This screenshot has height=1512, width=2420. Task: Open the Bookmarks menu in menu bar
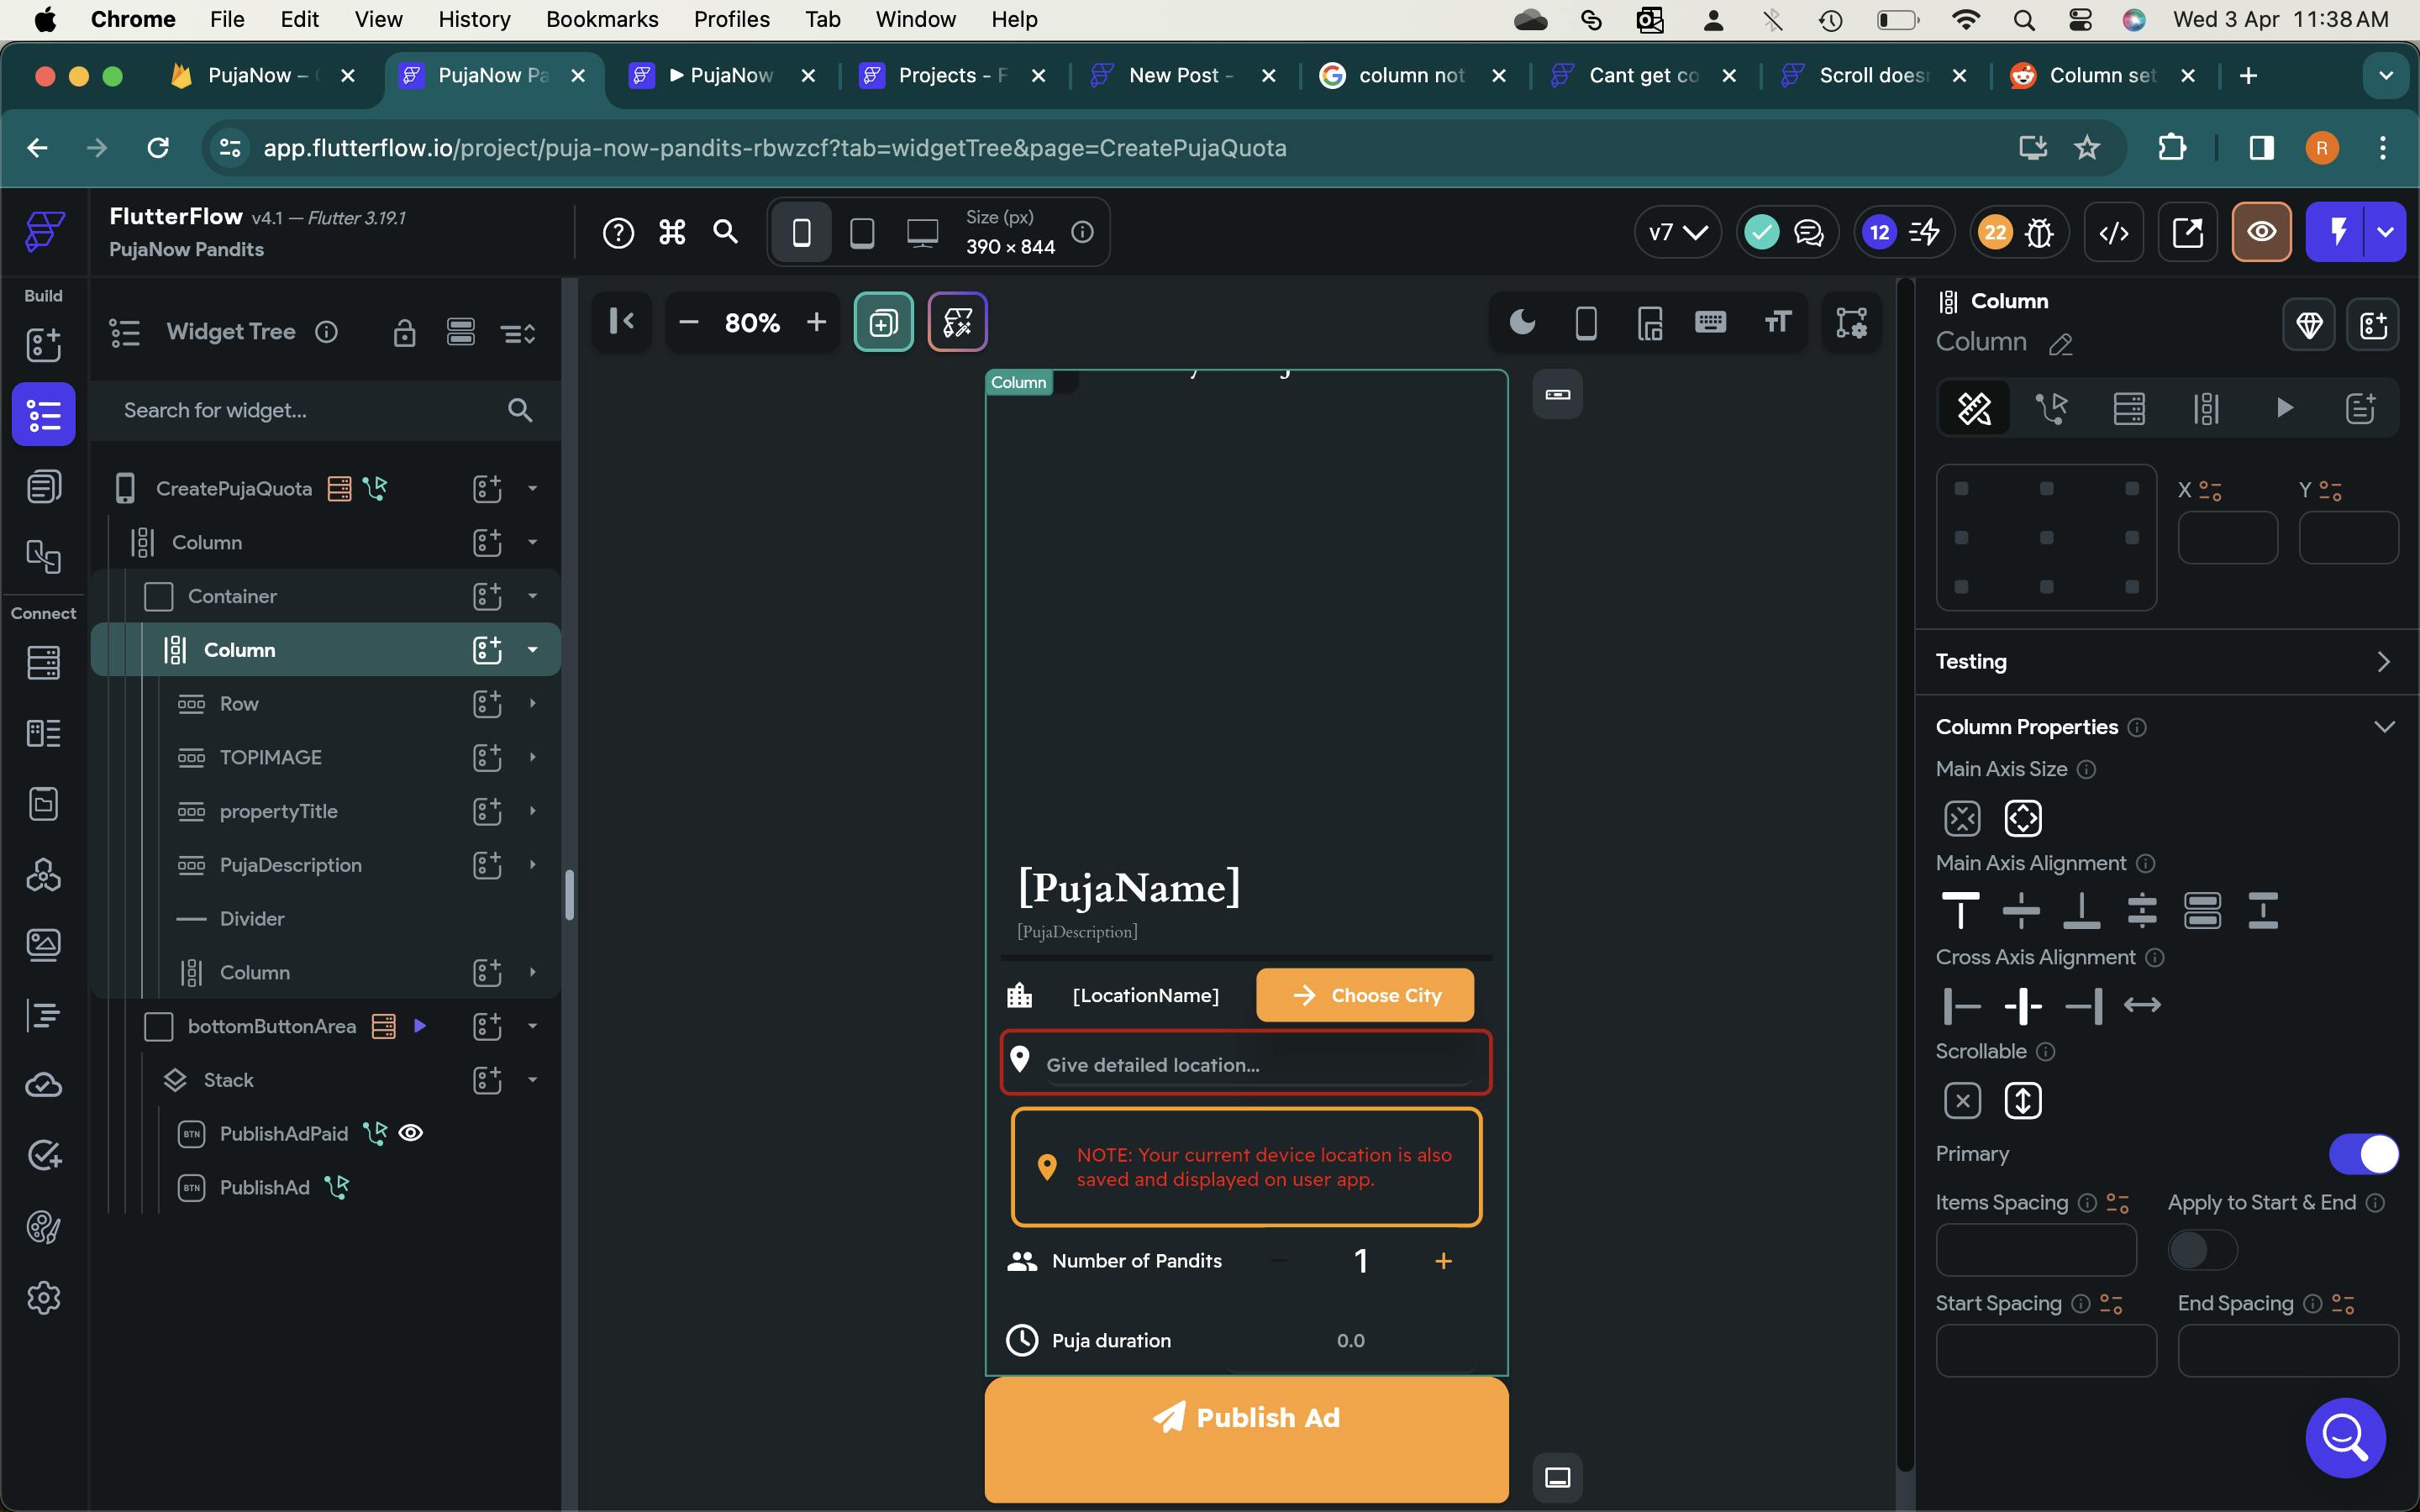point(601,19)
